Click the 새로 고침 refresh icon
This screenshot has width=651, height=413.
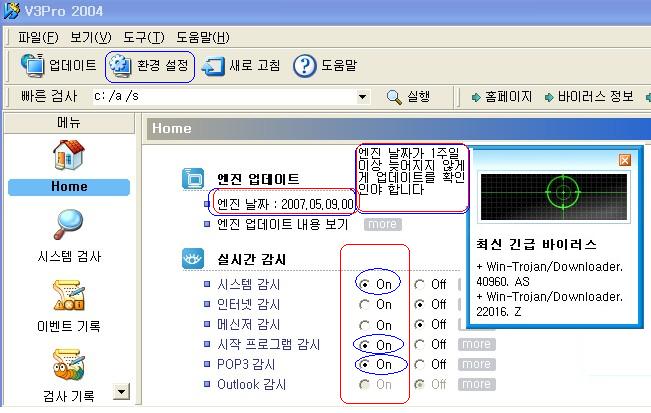coord(213,66)
